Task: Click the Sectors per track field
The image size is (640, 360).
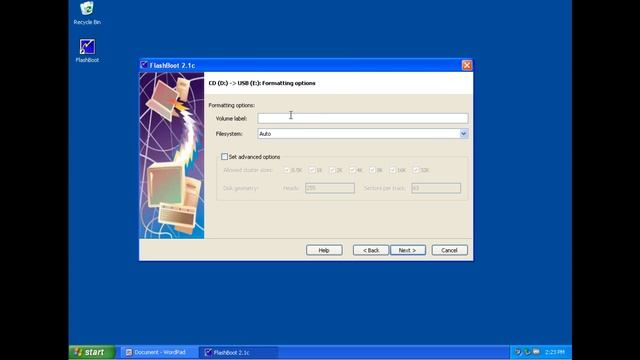Action: 436,188
